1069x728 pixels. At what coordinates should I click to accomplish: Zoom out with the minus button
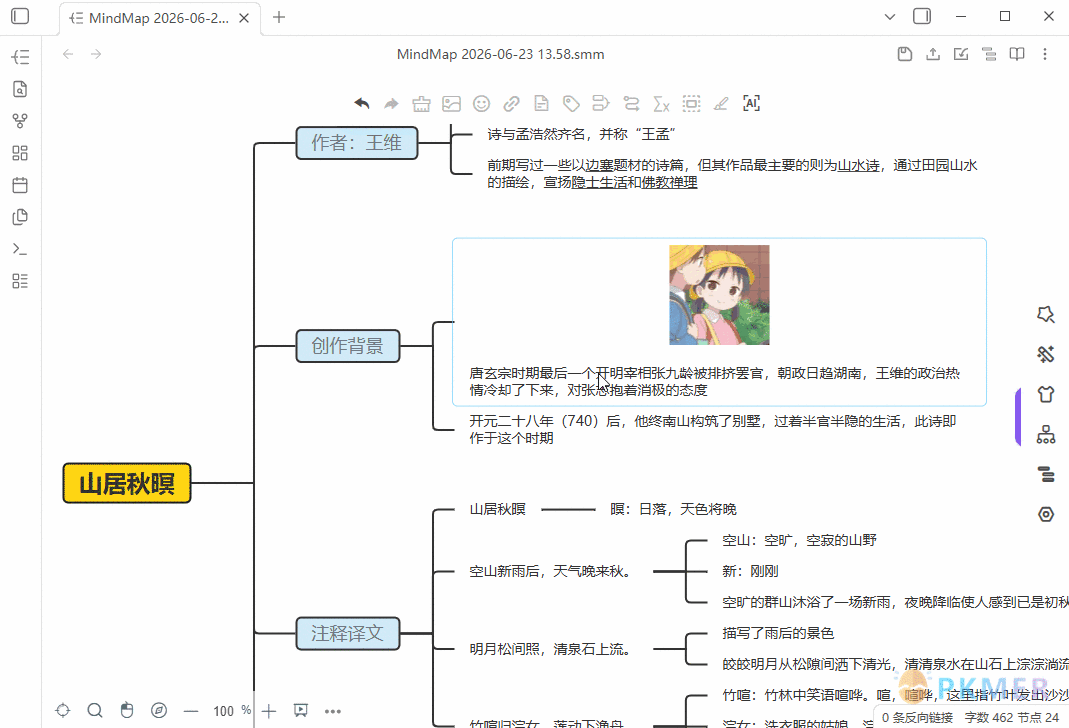pyautogui.click(x=191, y=711)
